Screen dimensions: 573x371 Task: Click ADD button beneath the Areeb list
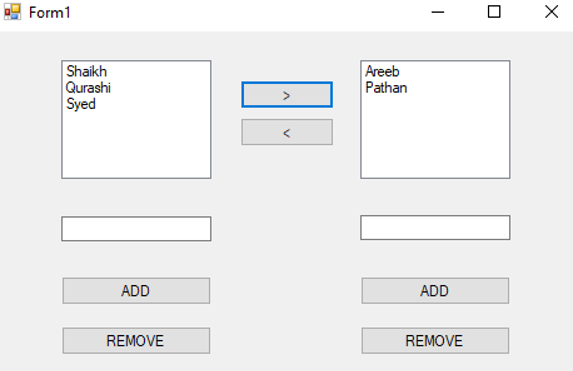click(x=435, y=291)
